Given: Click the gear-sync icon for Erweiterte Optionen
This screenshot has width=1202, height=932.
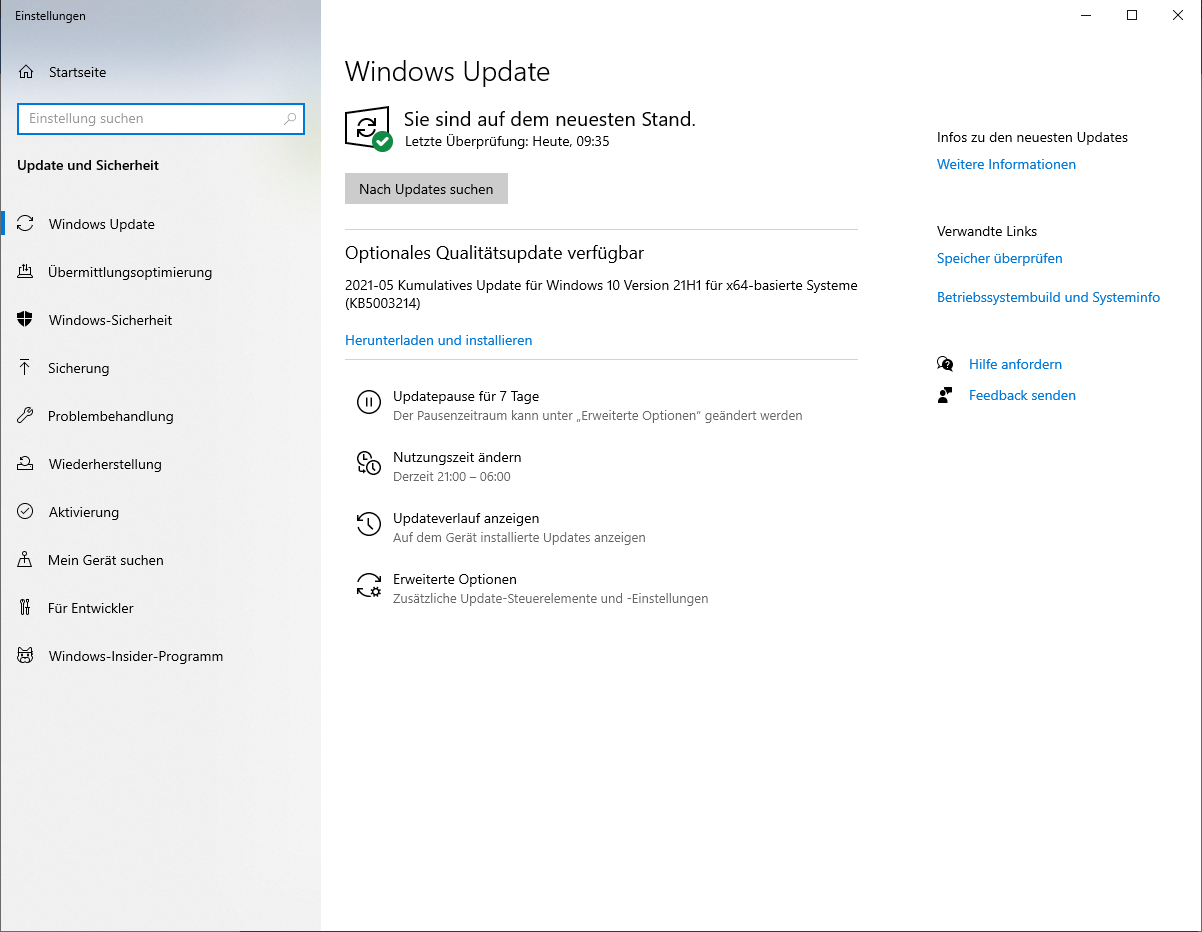Looking at the screenshot, I should 369,585.
